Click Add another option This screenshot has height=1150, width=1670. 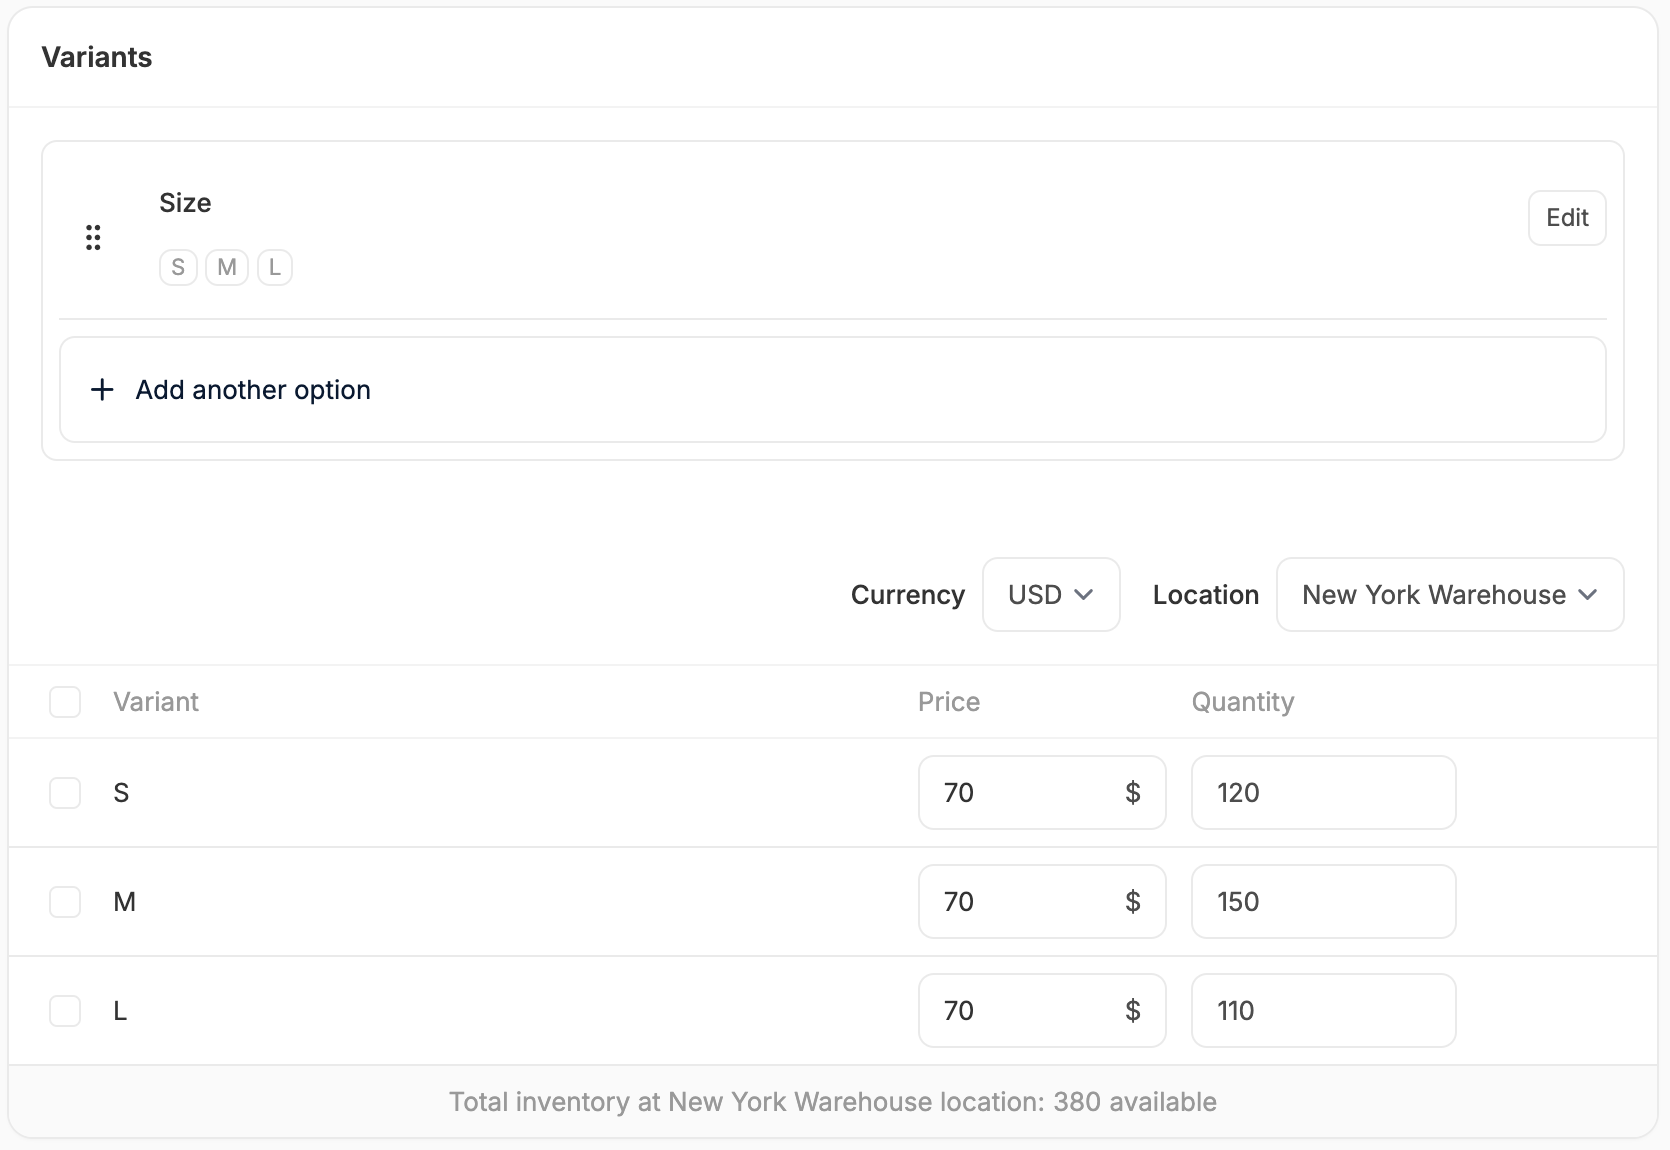tap(253, 389)
